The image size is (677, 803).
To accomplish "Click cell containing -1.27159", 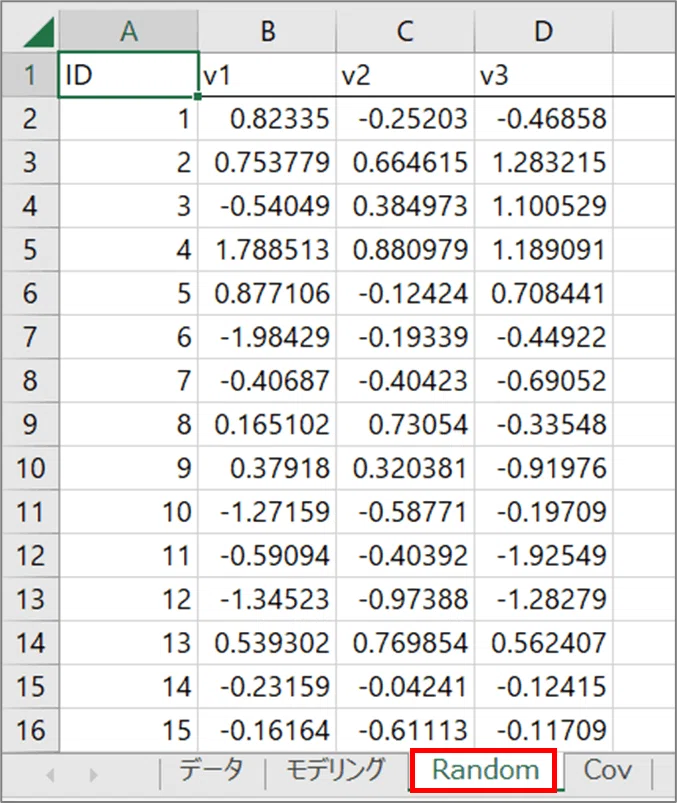I will (x=267, y=512).
